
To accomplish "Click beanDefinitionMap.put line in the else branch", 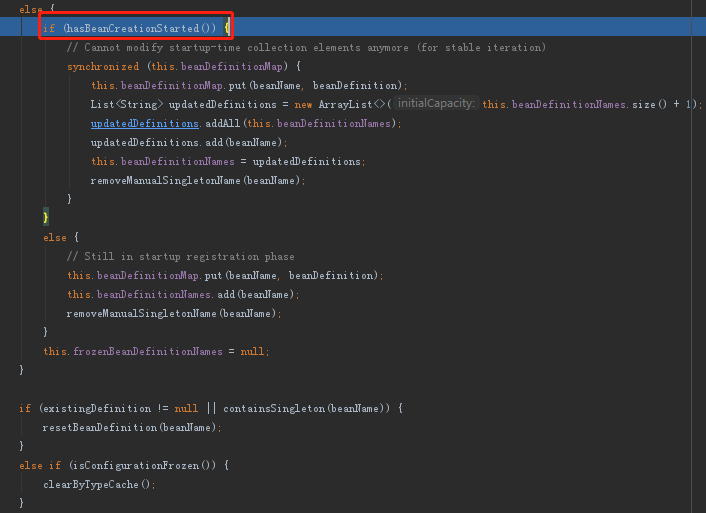I will [225, 276].
